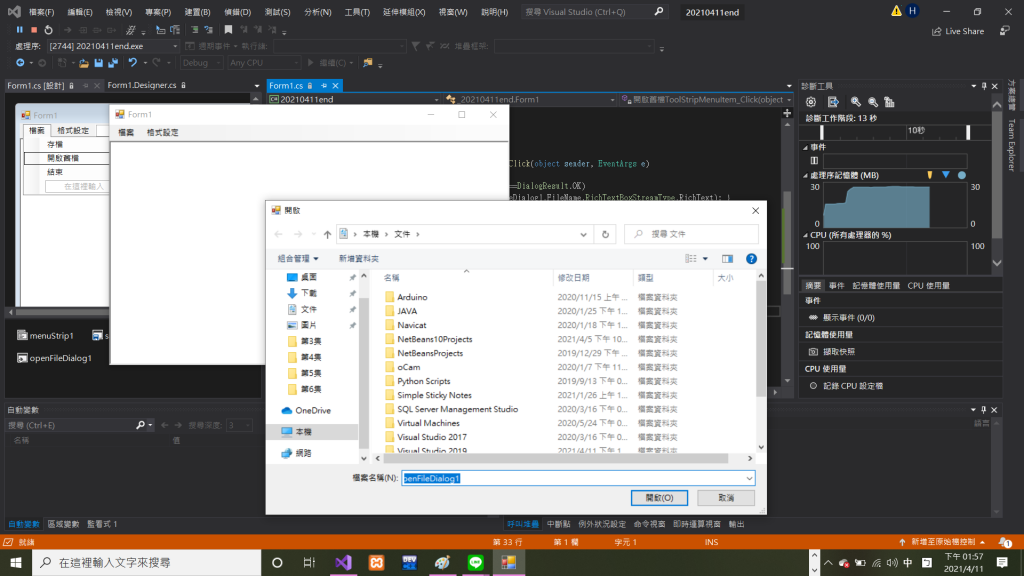Viewport: 1024px width, 576px height.
Task: Open Visual Studio from the taskbar
Action: (x=344, y=562)
